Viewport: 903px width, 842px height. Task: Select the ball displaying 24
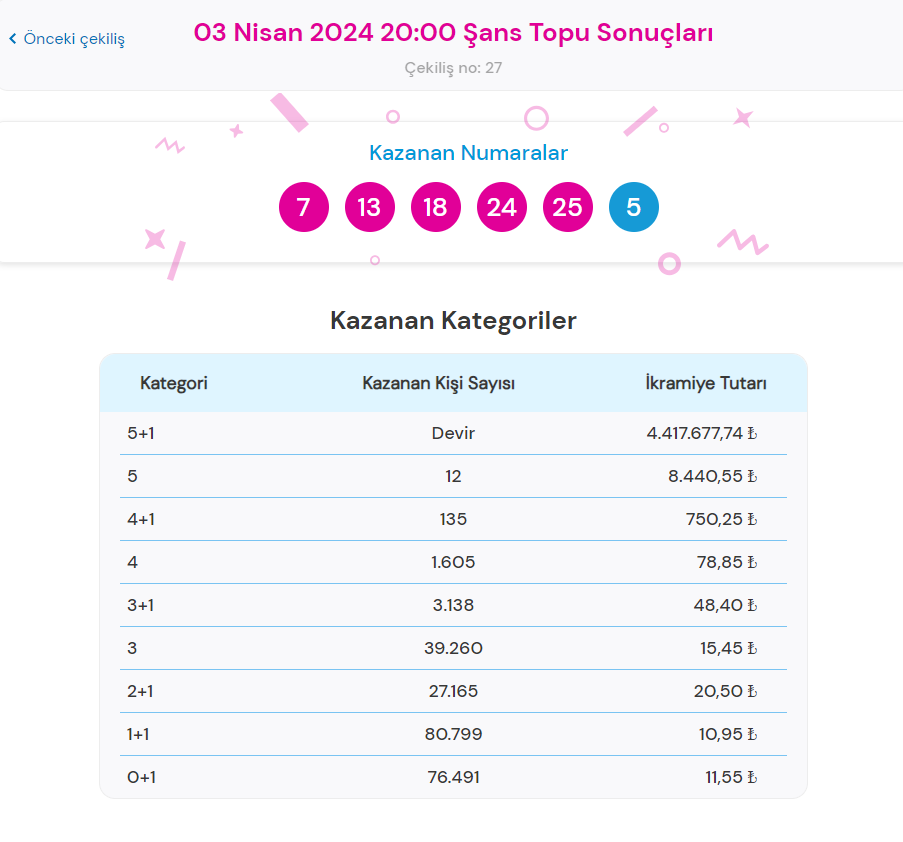click(x=501, y=207)
